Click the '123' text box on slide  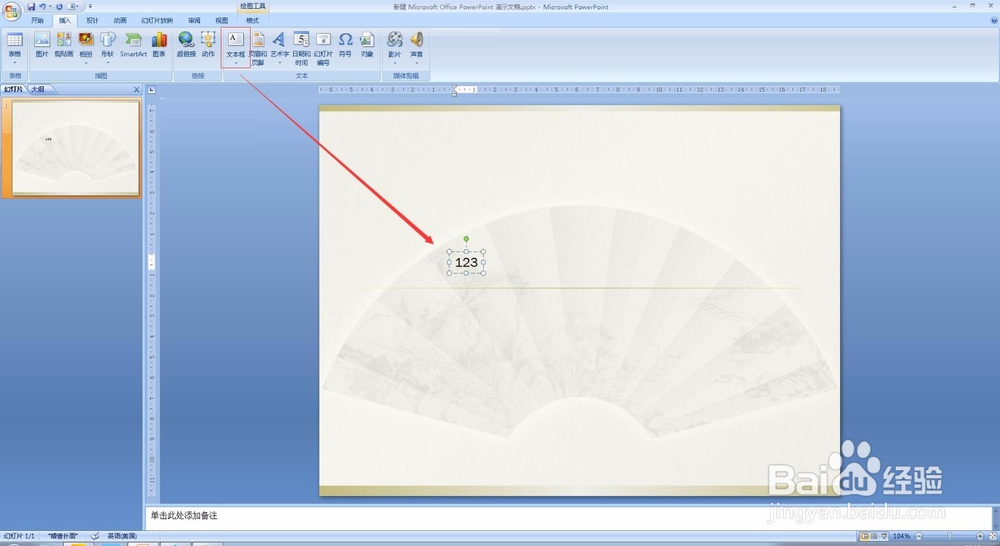click(466, 262)
